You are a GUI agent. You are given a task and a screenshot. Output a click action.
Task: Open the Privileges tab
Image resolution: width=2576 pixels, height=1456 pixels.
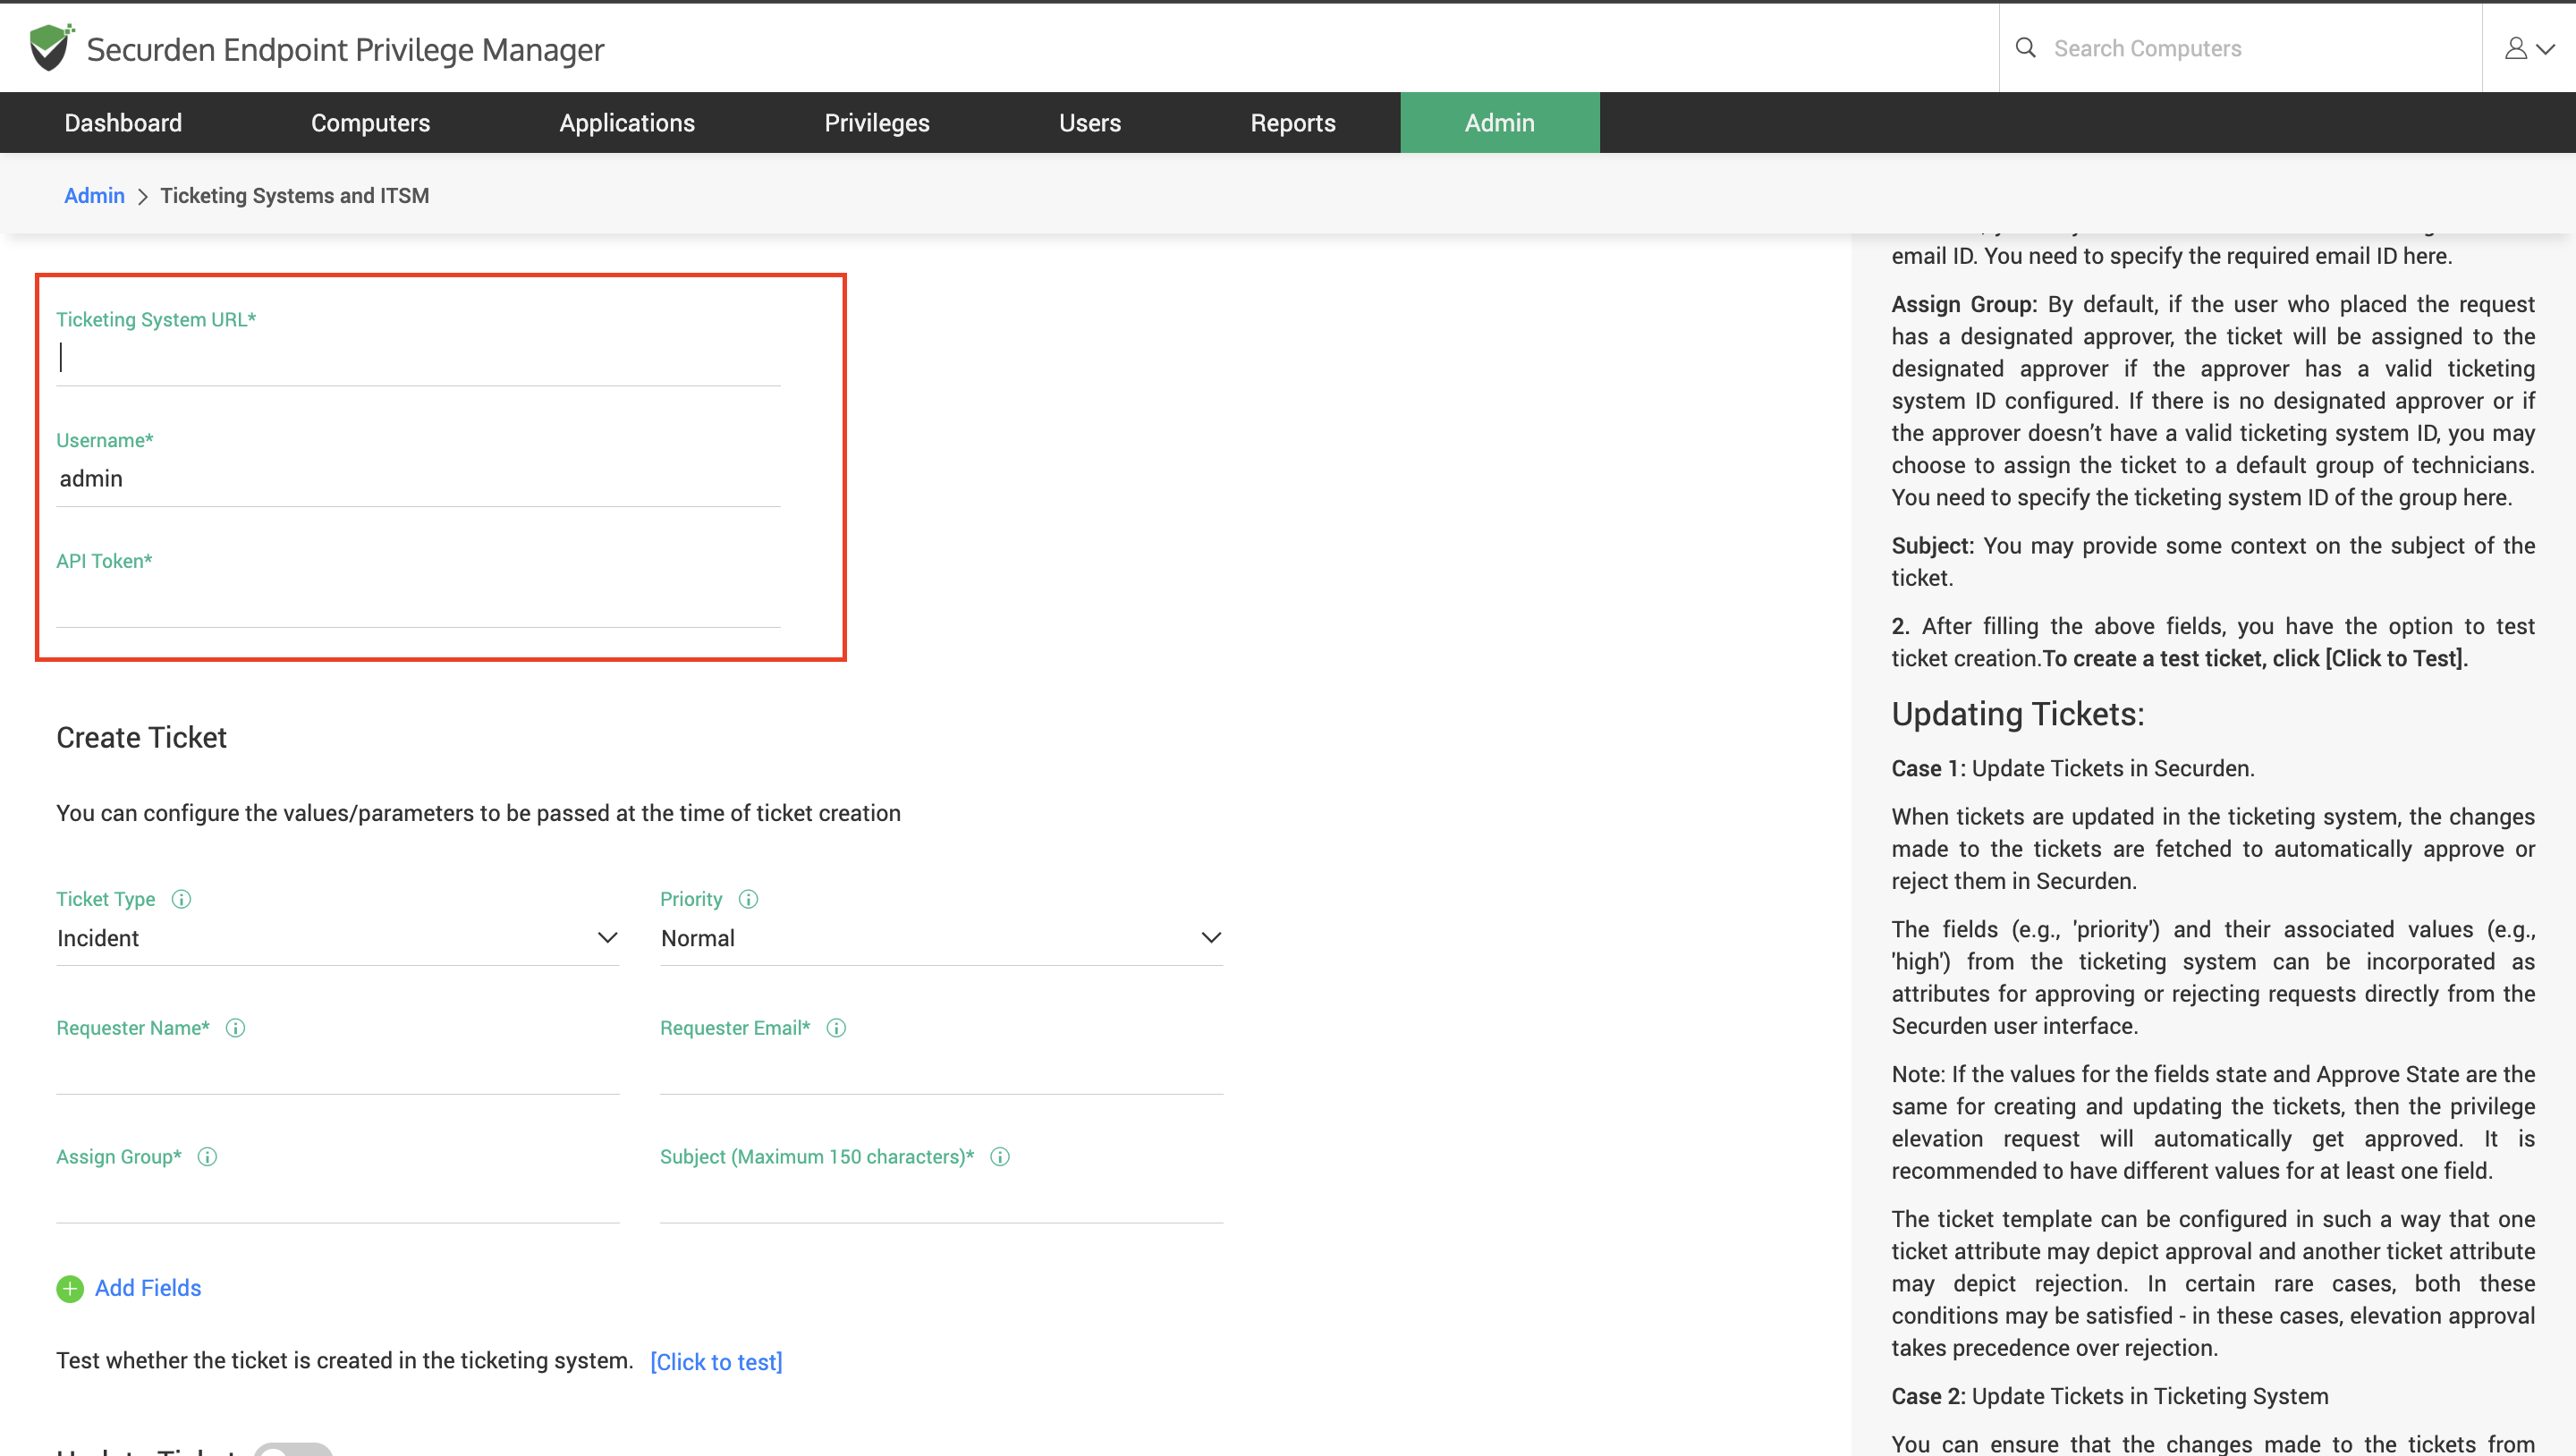[877, 123]
